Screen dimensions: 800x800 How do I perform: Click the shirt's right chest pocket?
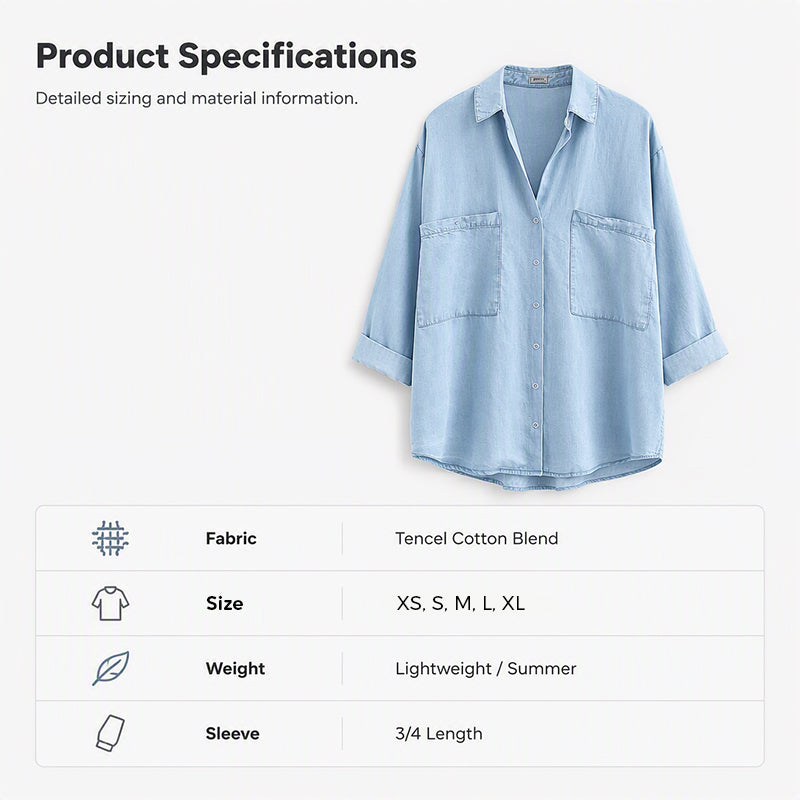(x=612, y=269)
